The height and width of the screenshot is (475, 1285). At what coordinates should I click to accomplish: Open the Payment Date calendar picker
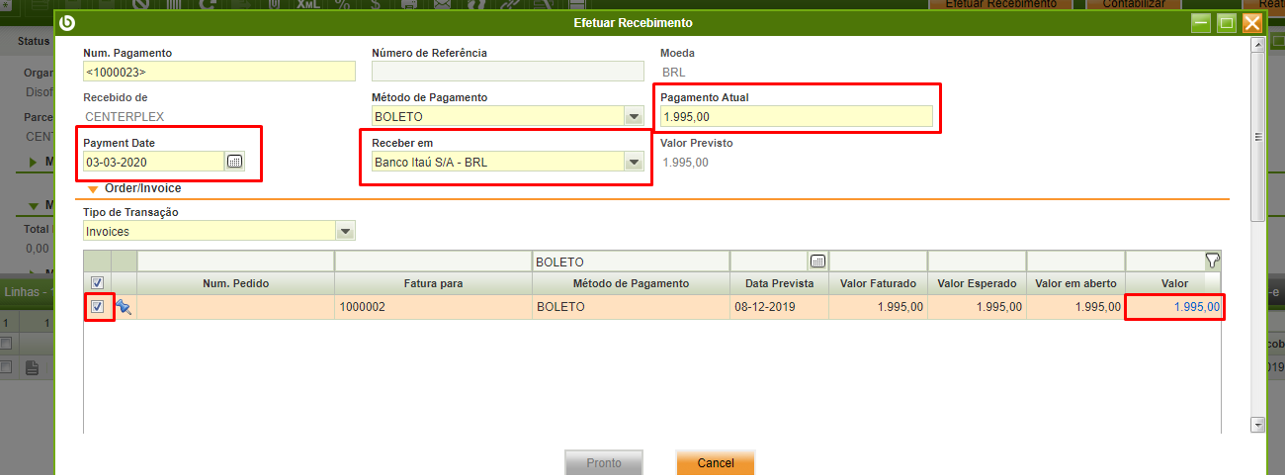point(234,161)
